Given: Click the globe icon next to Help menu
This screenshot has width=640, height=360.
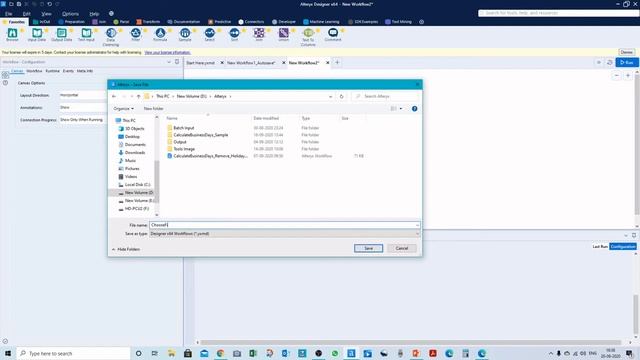Looking at the screenshot, I should tap(111, 13).
